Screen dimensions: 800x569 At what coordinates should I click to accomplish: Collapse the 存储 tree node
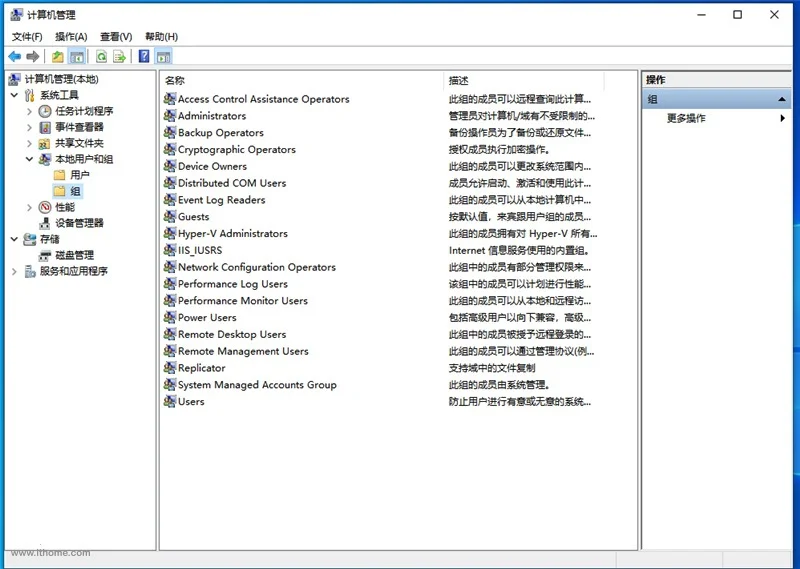tap(14, 239)
